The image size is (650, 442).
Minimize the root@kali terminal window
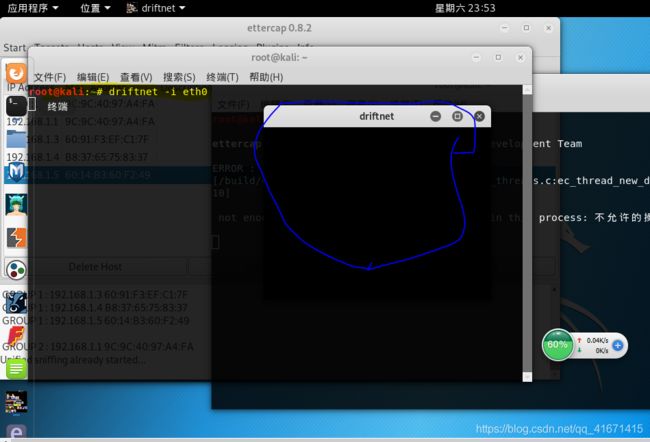tap(476, 58)
